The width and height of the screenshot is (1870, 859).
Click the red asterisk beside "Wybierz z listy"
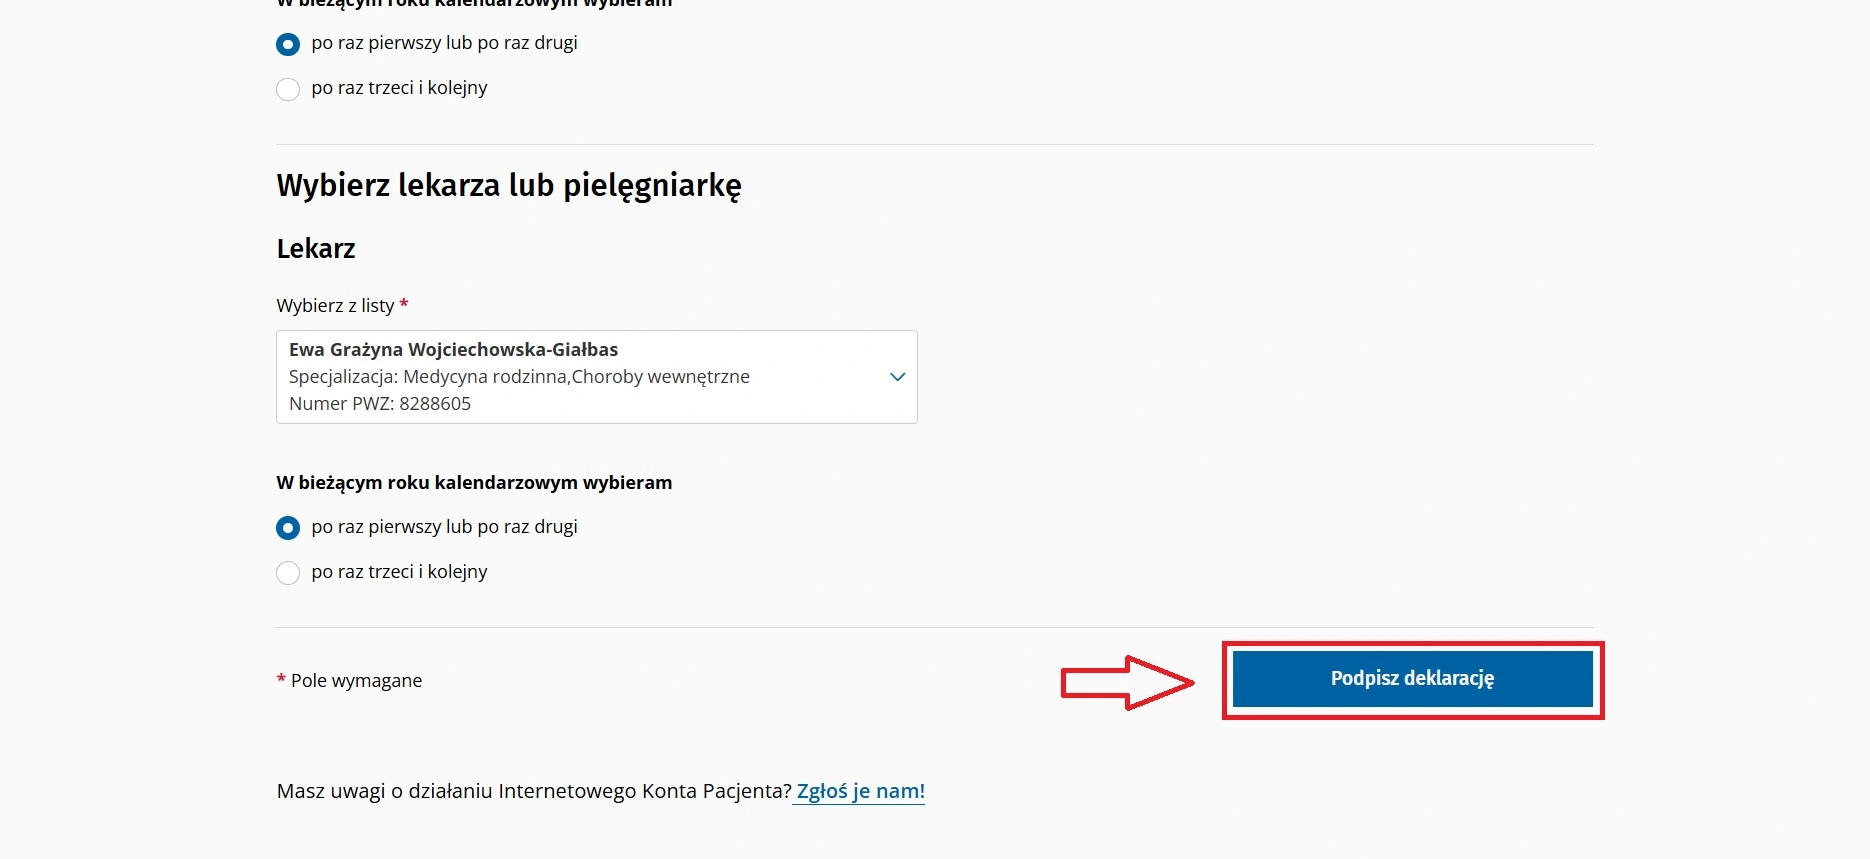pos(404,304)
